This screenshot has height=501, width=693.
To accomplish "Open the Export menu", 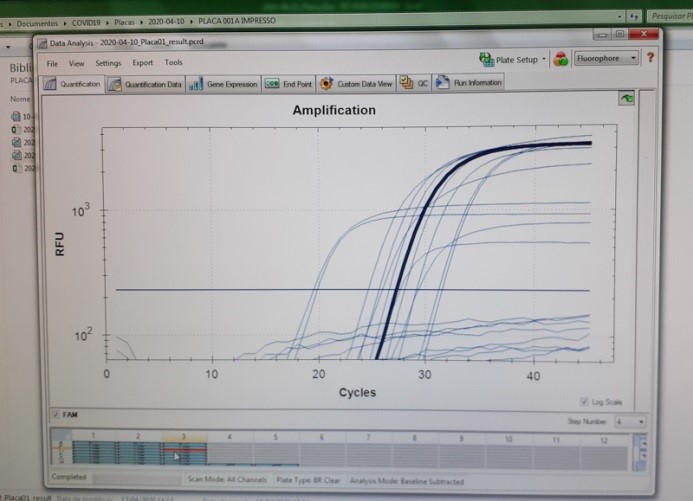I will click(142, 63).
